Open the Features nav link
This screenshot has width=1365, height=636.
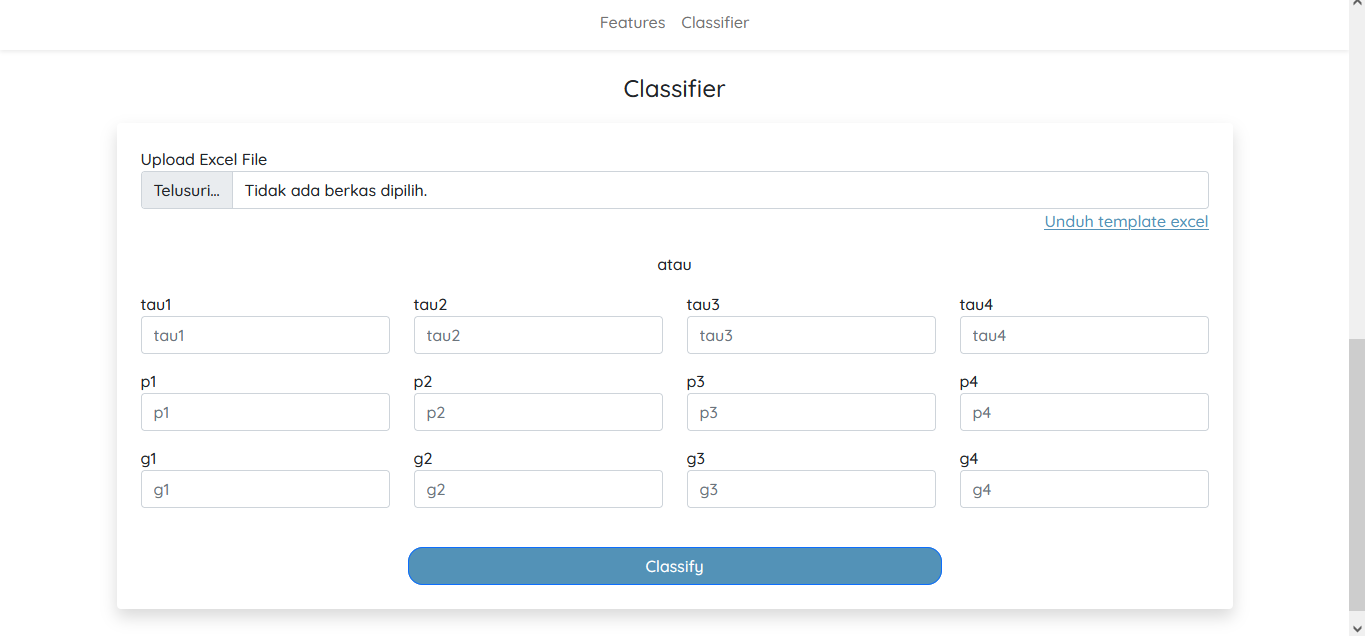pos(632,22)
